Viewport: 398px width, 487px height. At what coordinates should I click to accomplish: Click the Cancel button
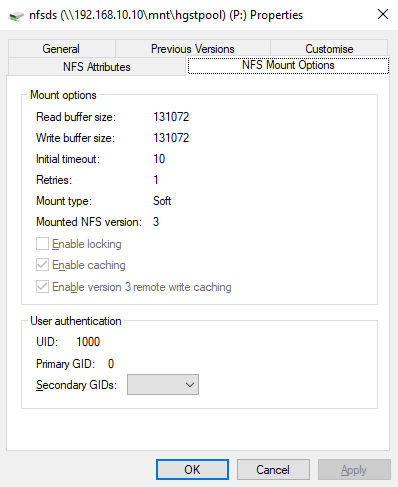273,470
